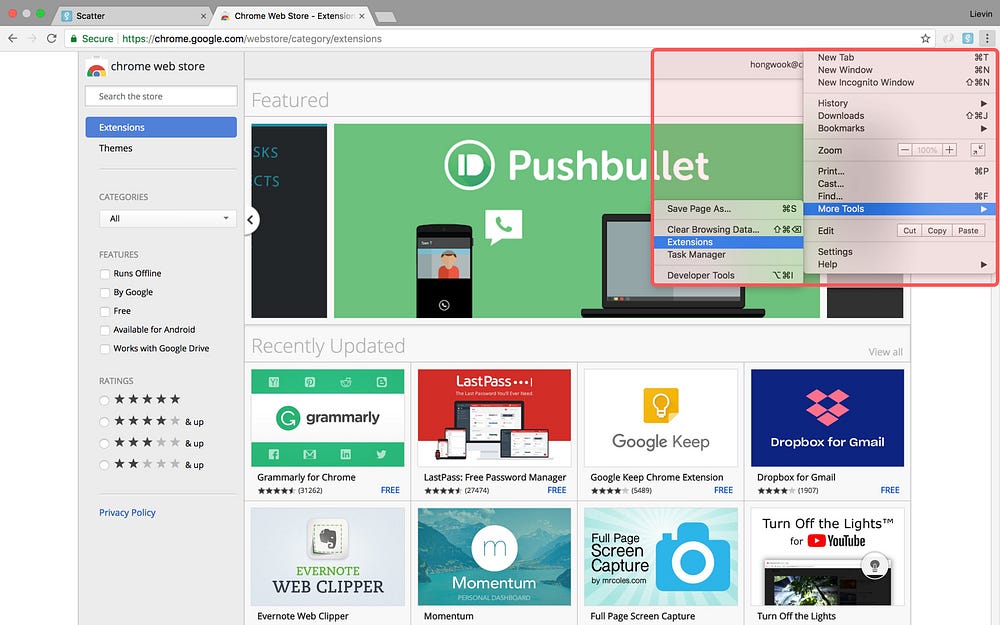Enable Available for Android filter
The width and height of the screenshot is (1000, 625).
105,330
